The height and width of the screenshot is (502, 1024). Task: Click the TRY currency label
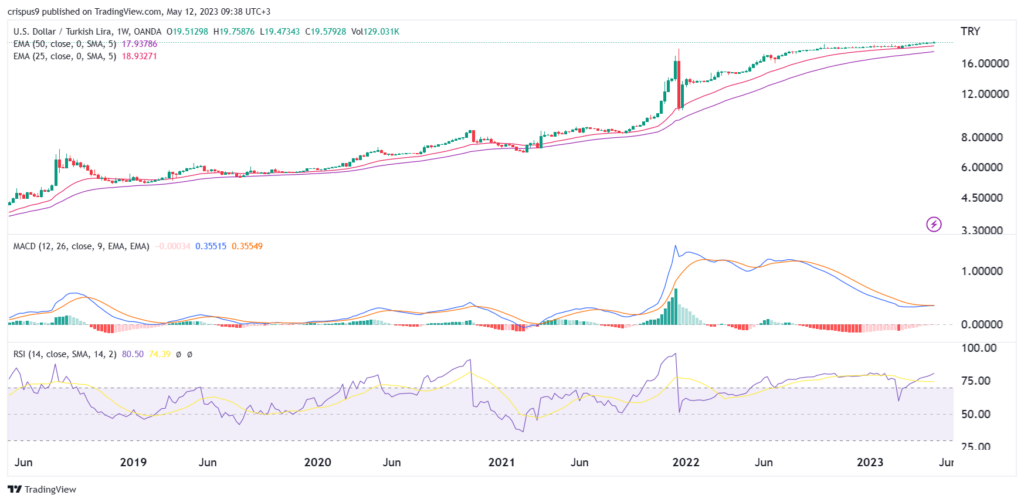(x=970, y=31)
